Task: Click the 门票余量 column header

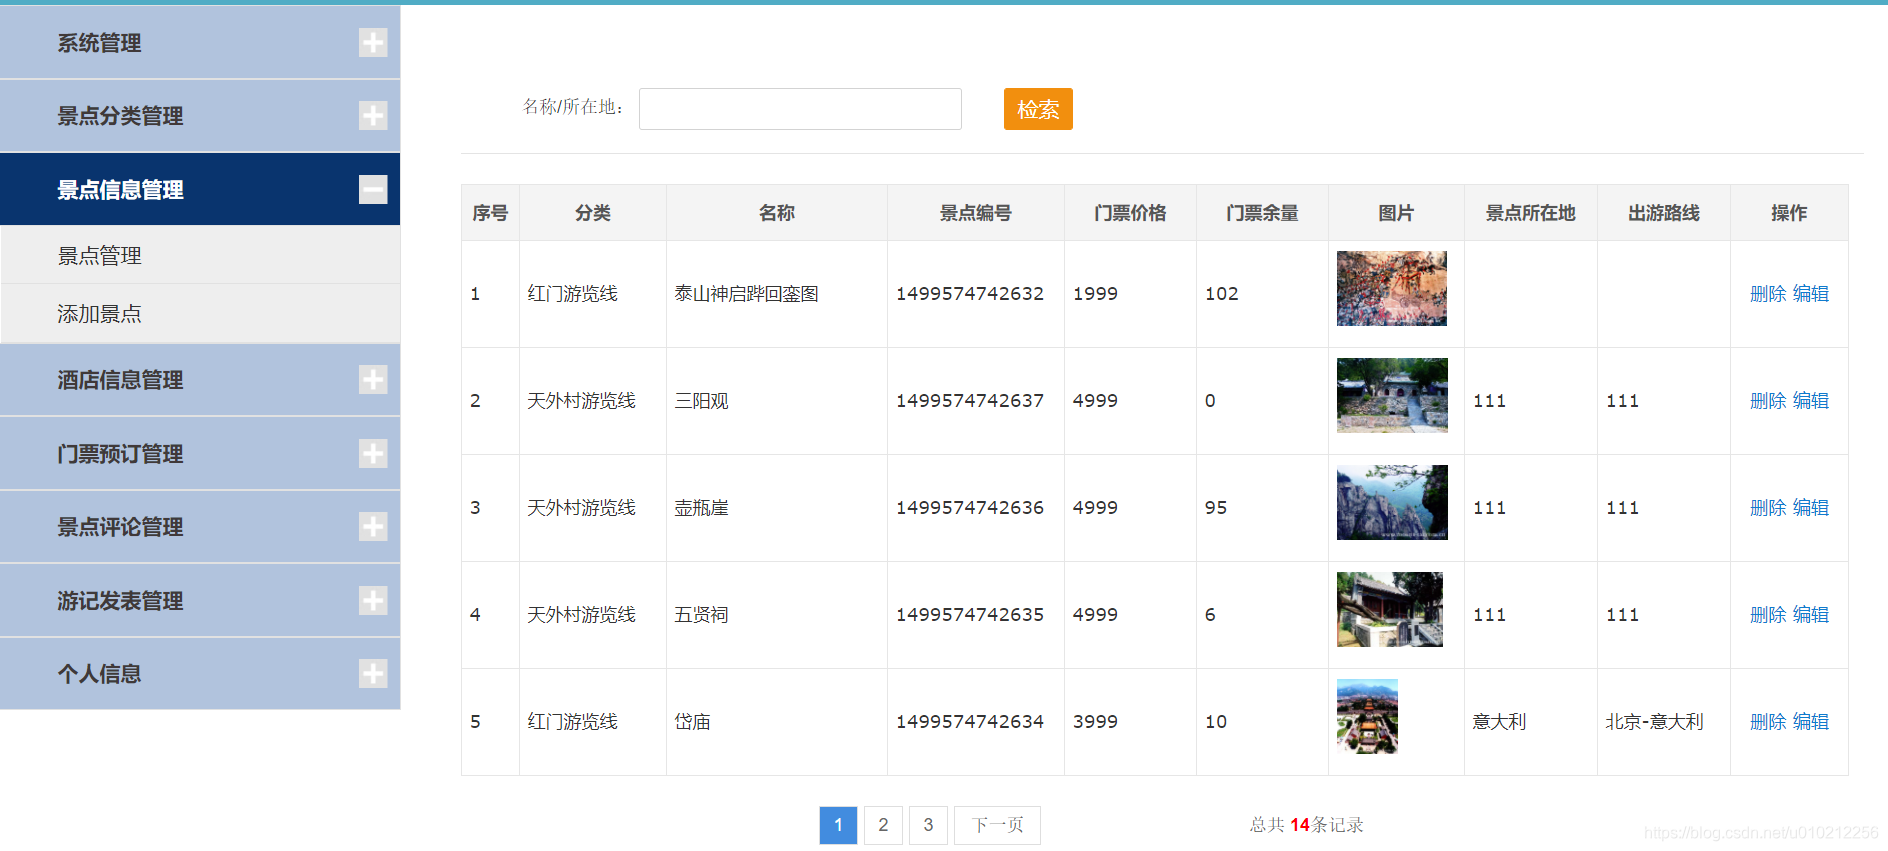Action: (1262, 213)
